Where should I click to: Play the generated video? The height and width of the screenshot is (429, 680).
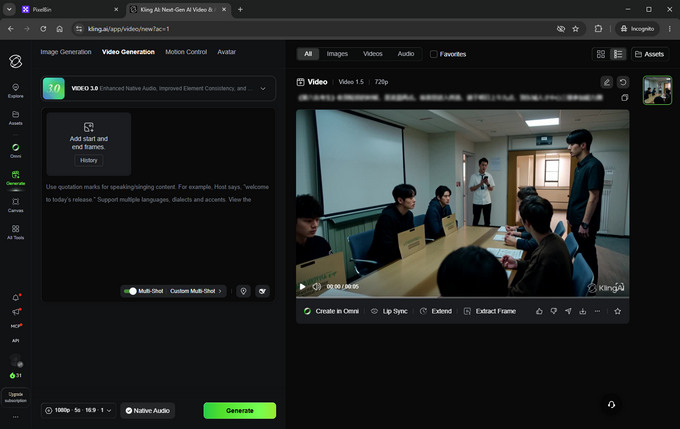click(302, 286)
